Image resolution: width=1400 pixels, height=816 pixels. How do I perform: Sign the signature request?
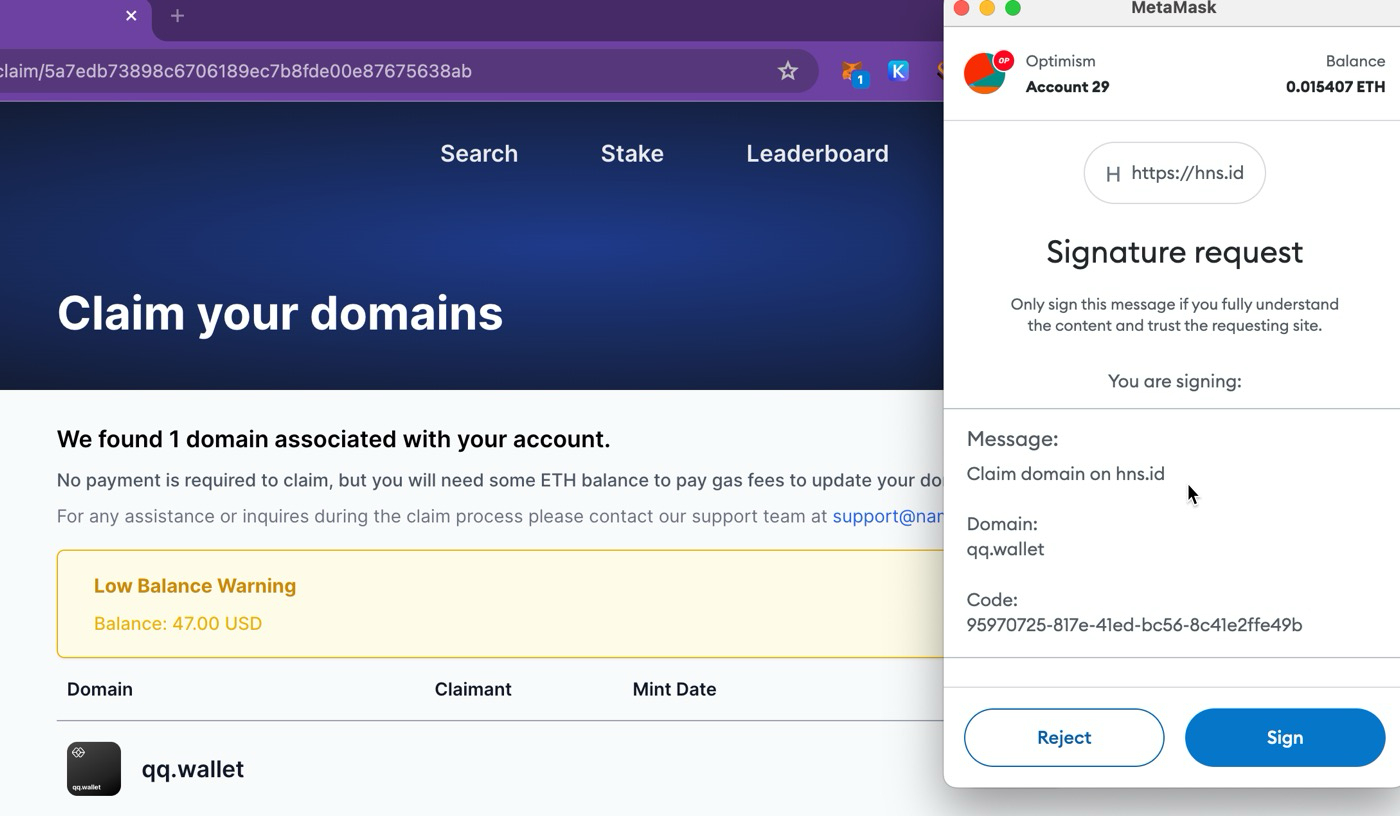click(1285, 737)
